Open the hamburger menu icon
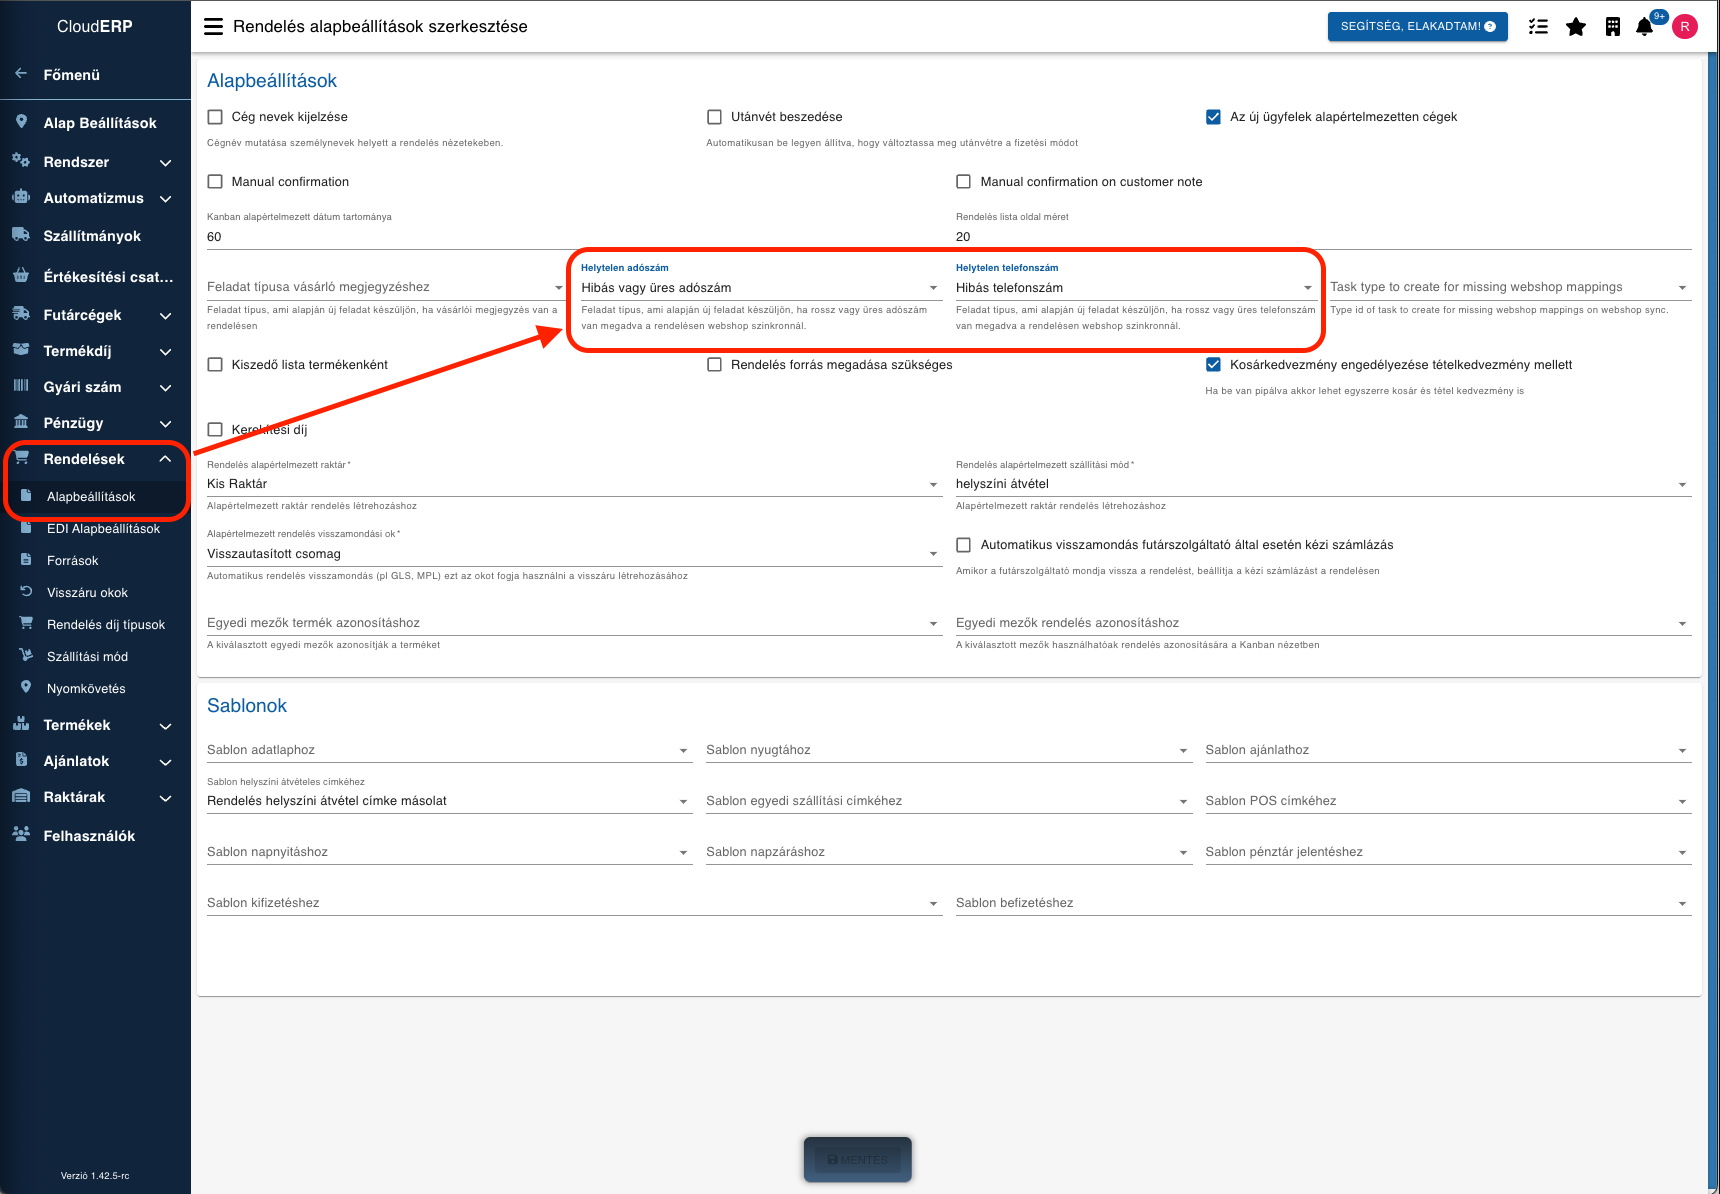The width and height of the screenshot is (1720, 1194). [x=213, y=26]
